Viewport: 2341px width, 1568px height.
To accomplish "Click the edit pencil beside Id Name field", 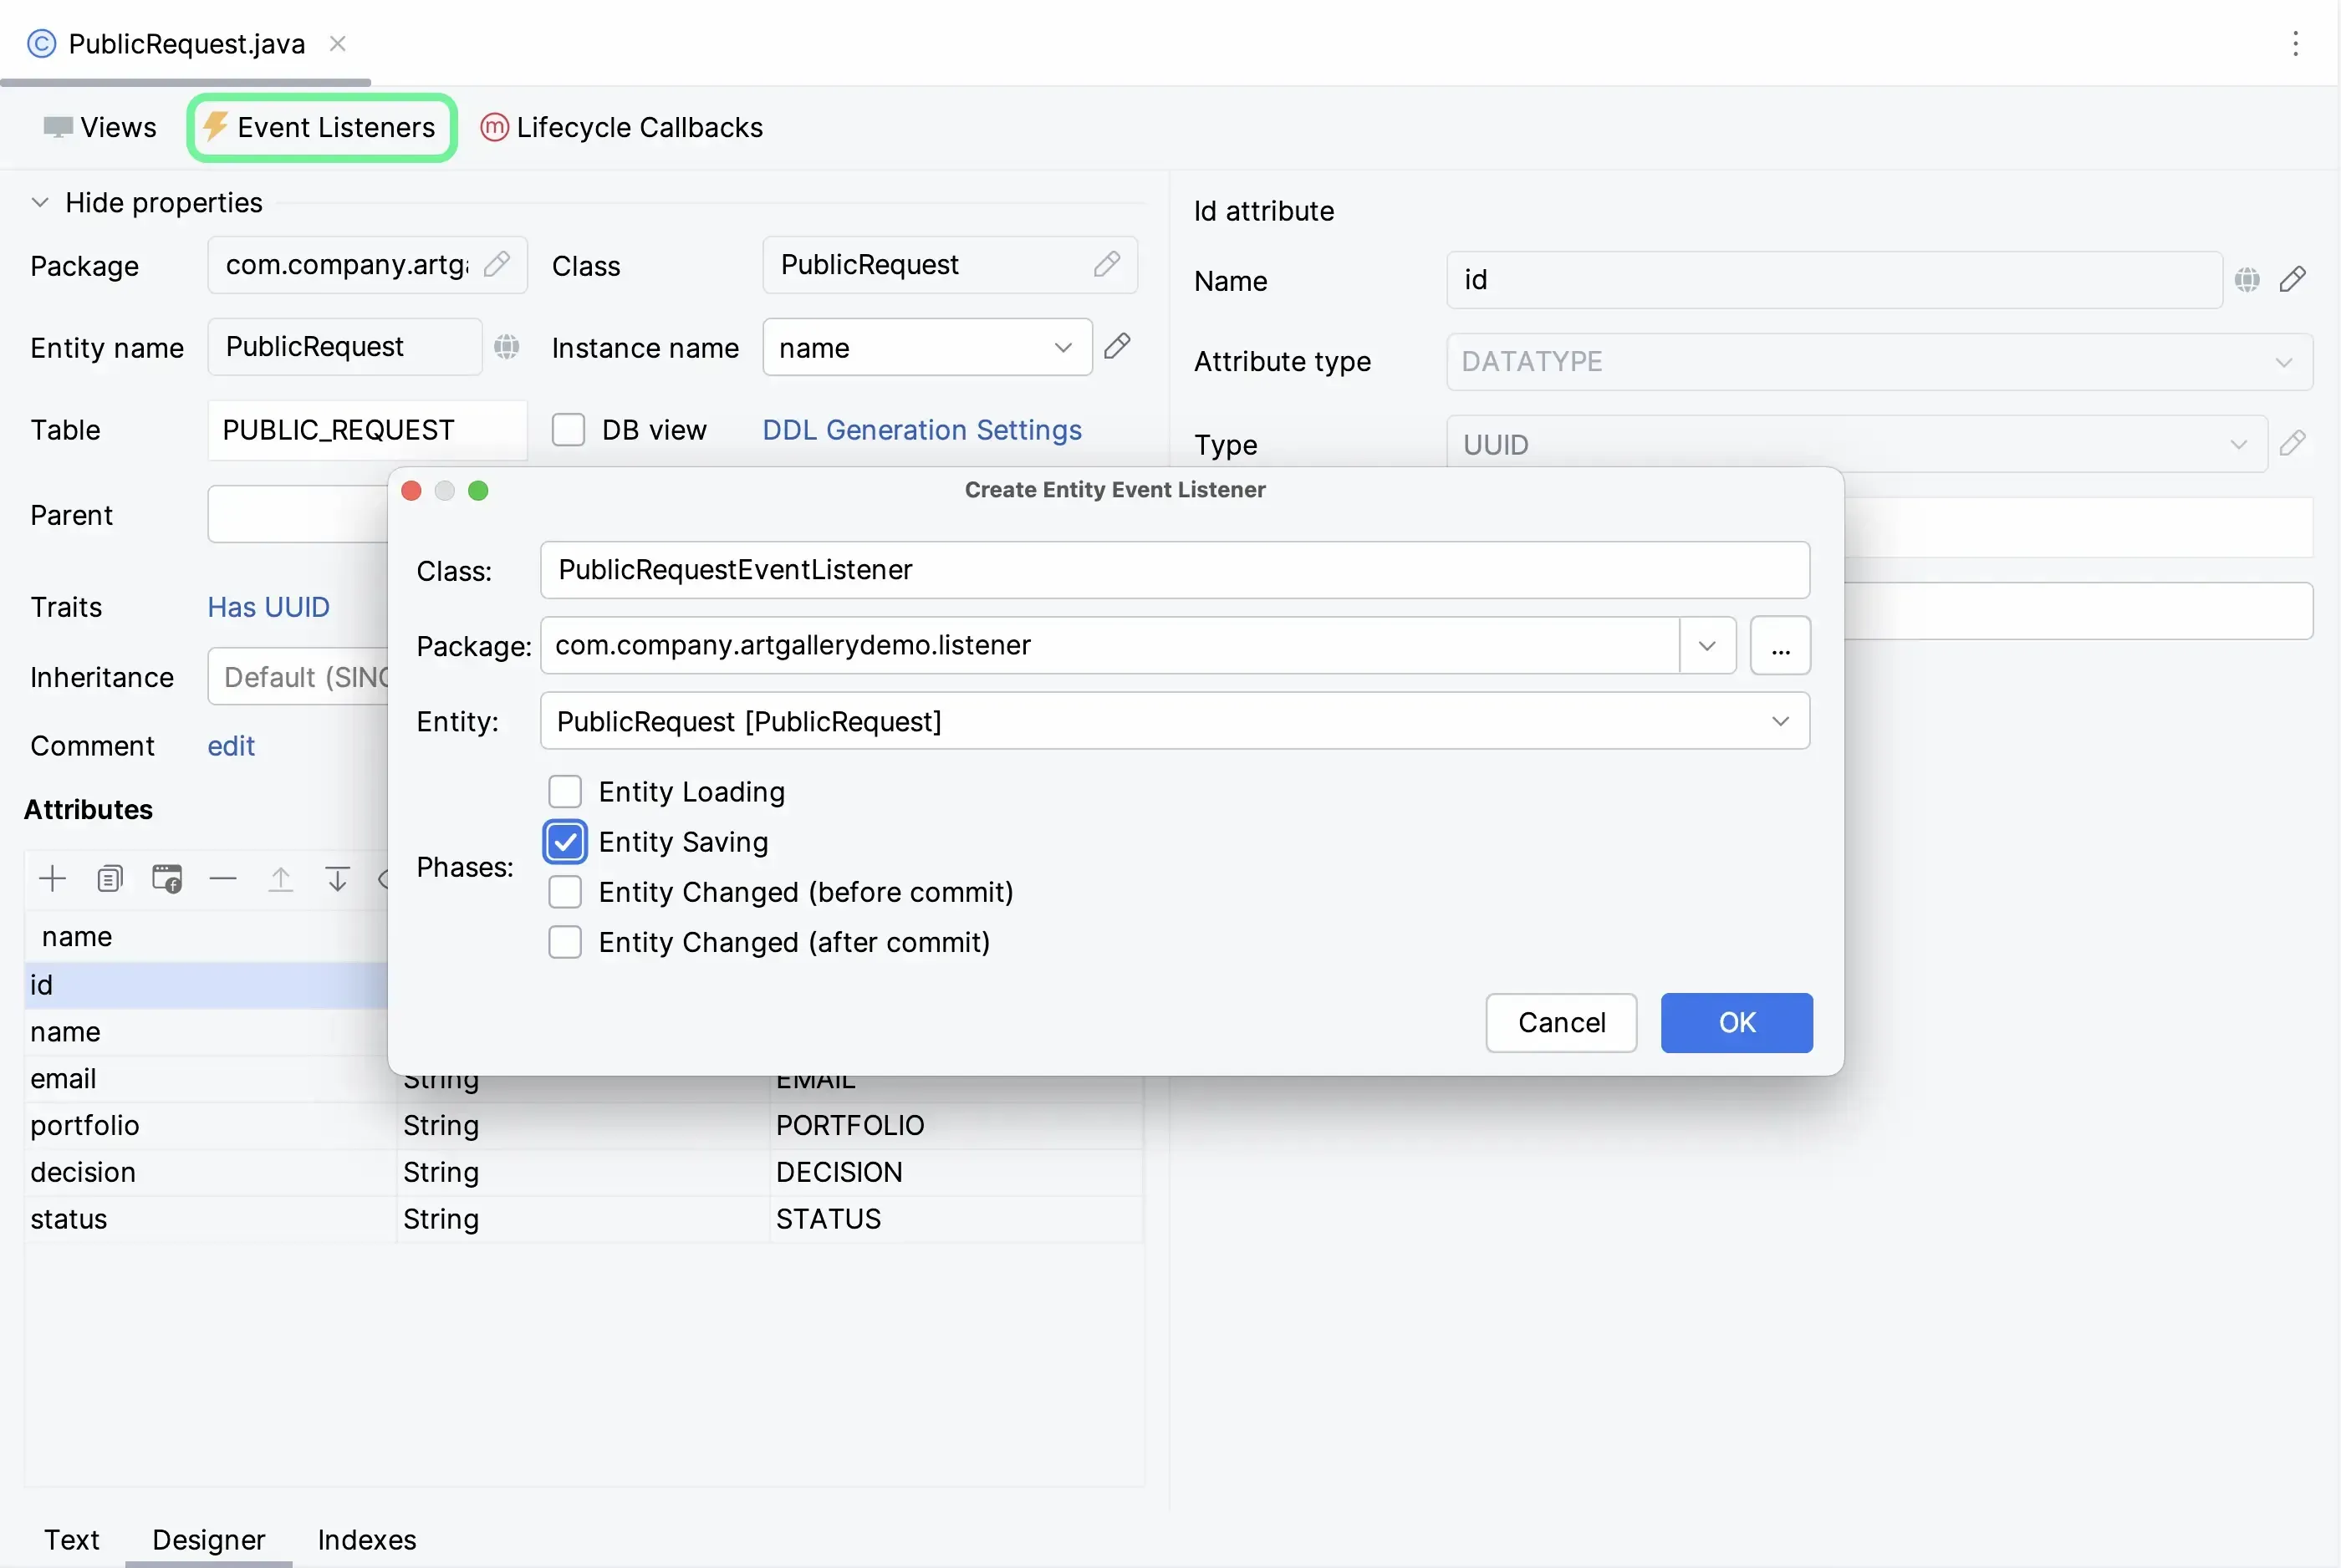I will tap(2293, 280).
